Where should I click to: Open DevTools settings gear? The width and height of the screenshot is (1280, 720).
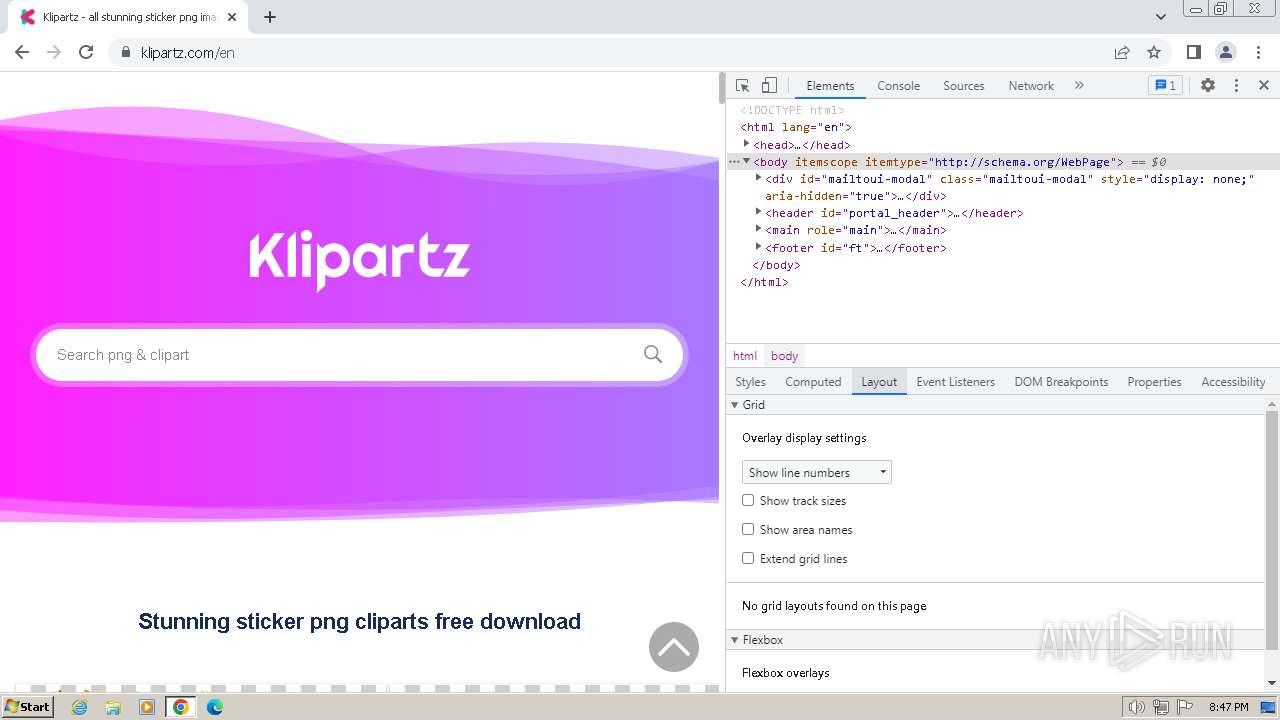tap(1208, 86)
